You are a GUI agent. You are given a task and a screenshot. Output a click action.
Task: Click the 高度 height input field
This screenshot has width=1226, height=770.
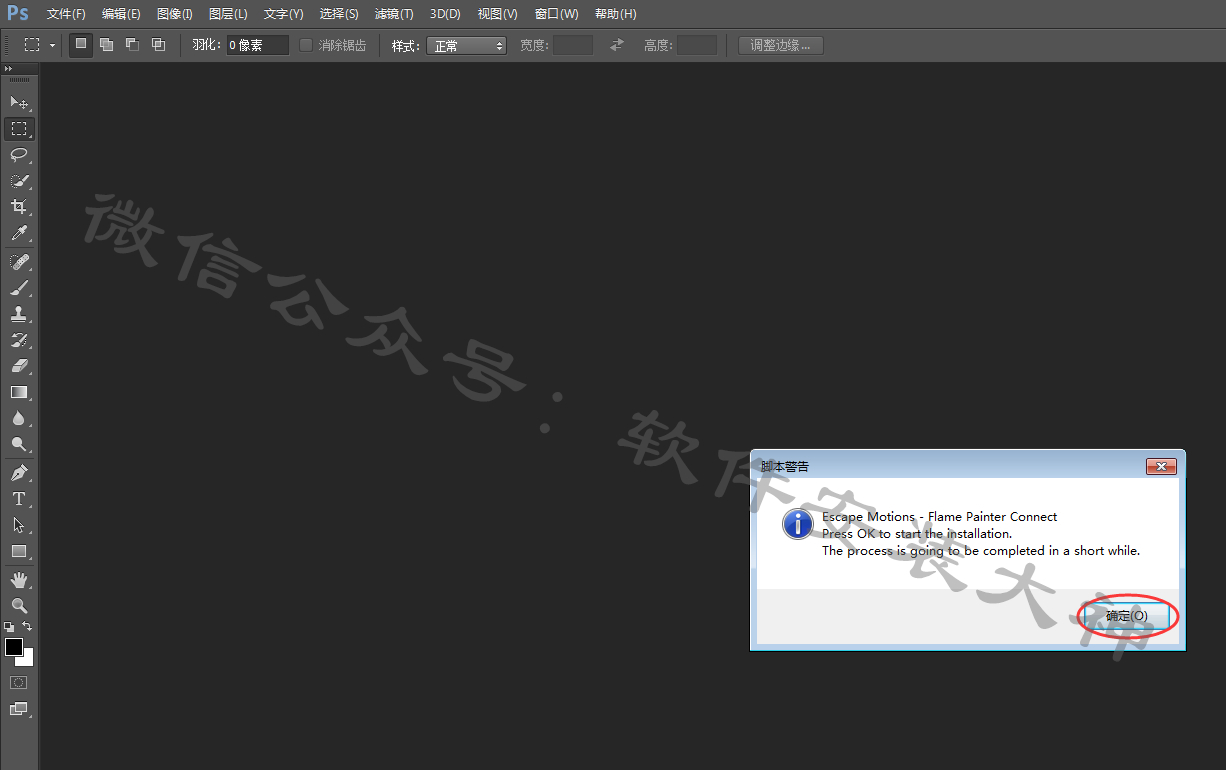coord(697,45)
